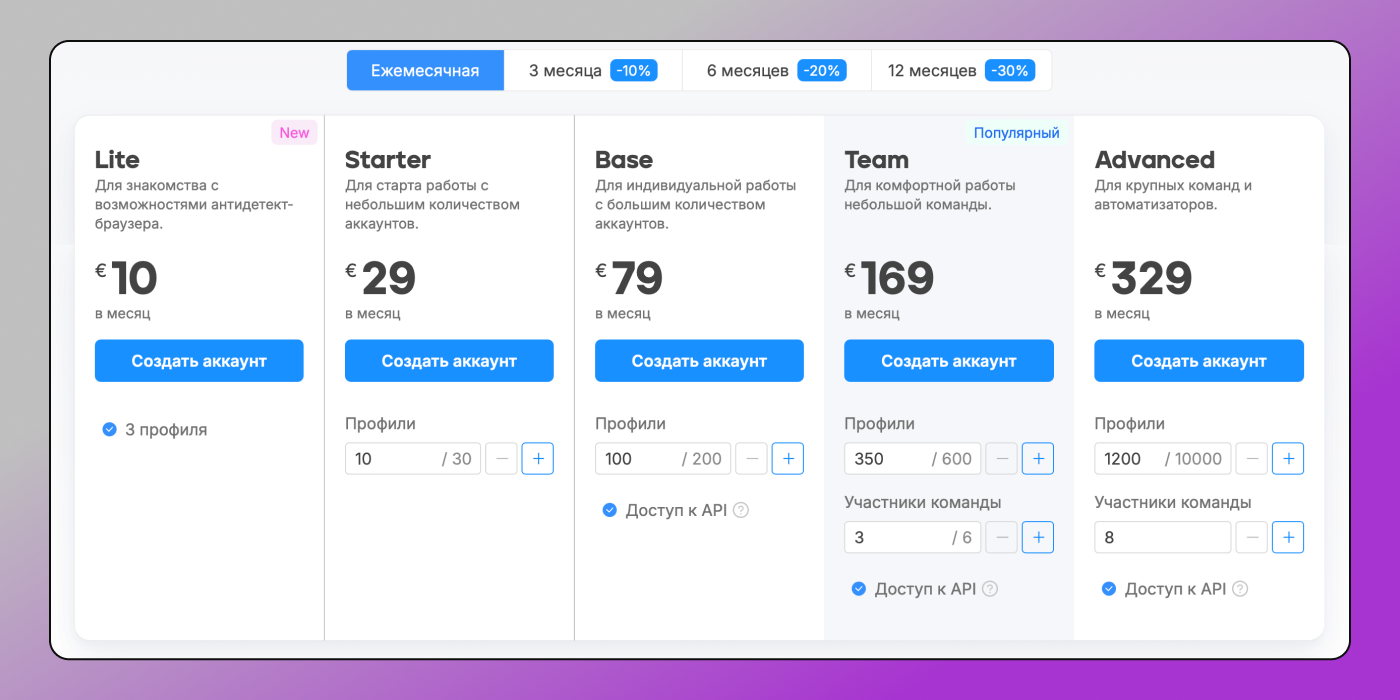Click the minus icon for Base profiles
Viewport: 1400px width, 700px height.
751,458
